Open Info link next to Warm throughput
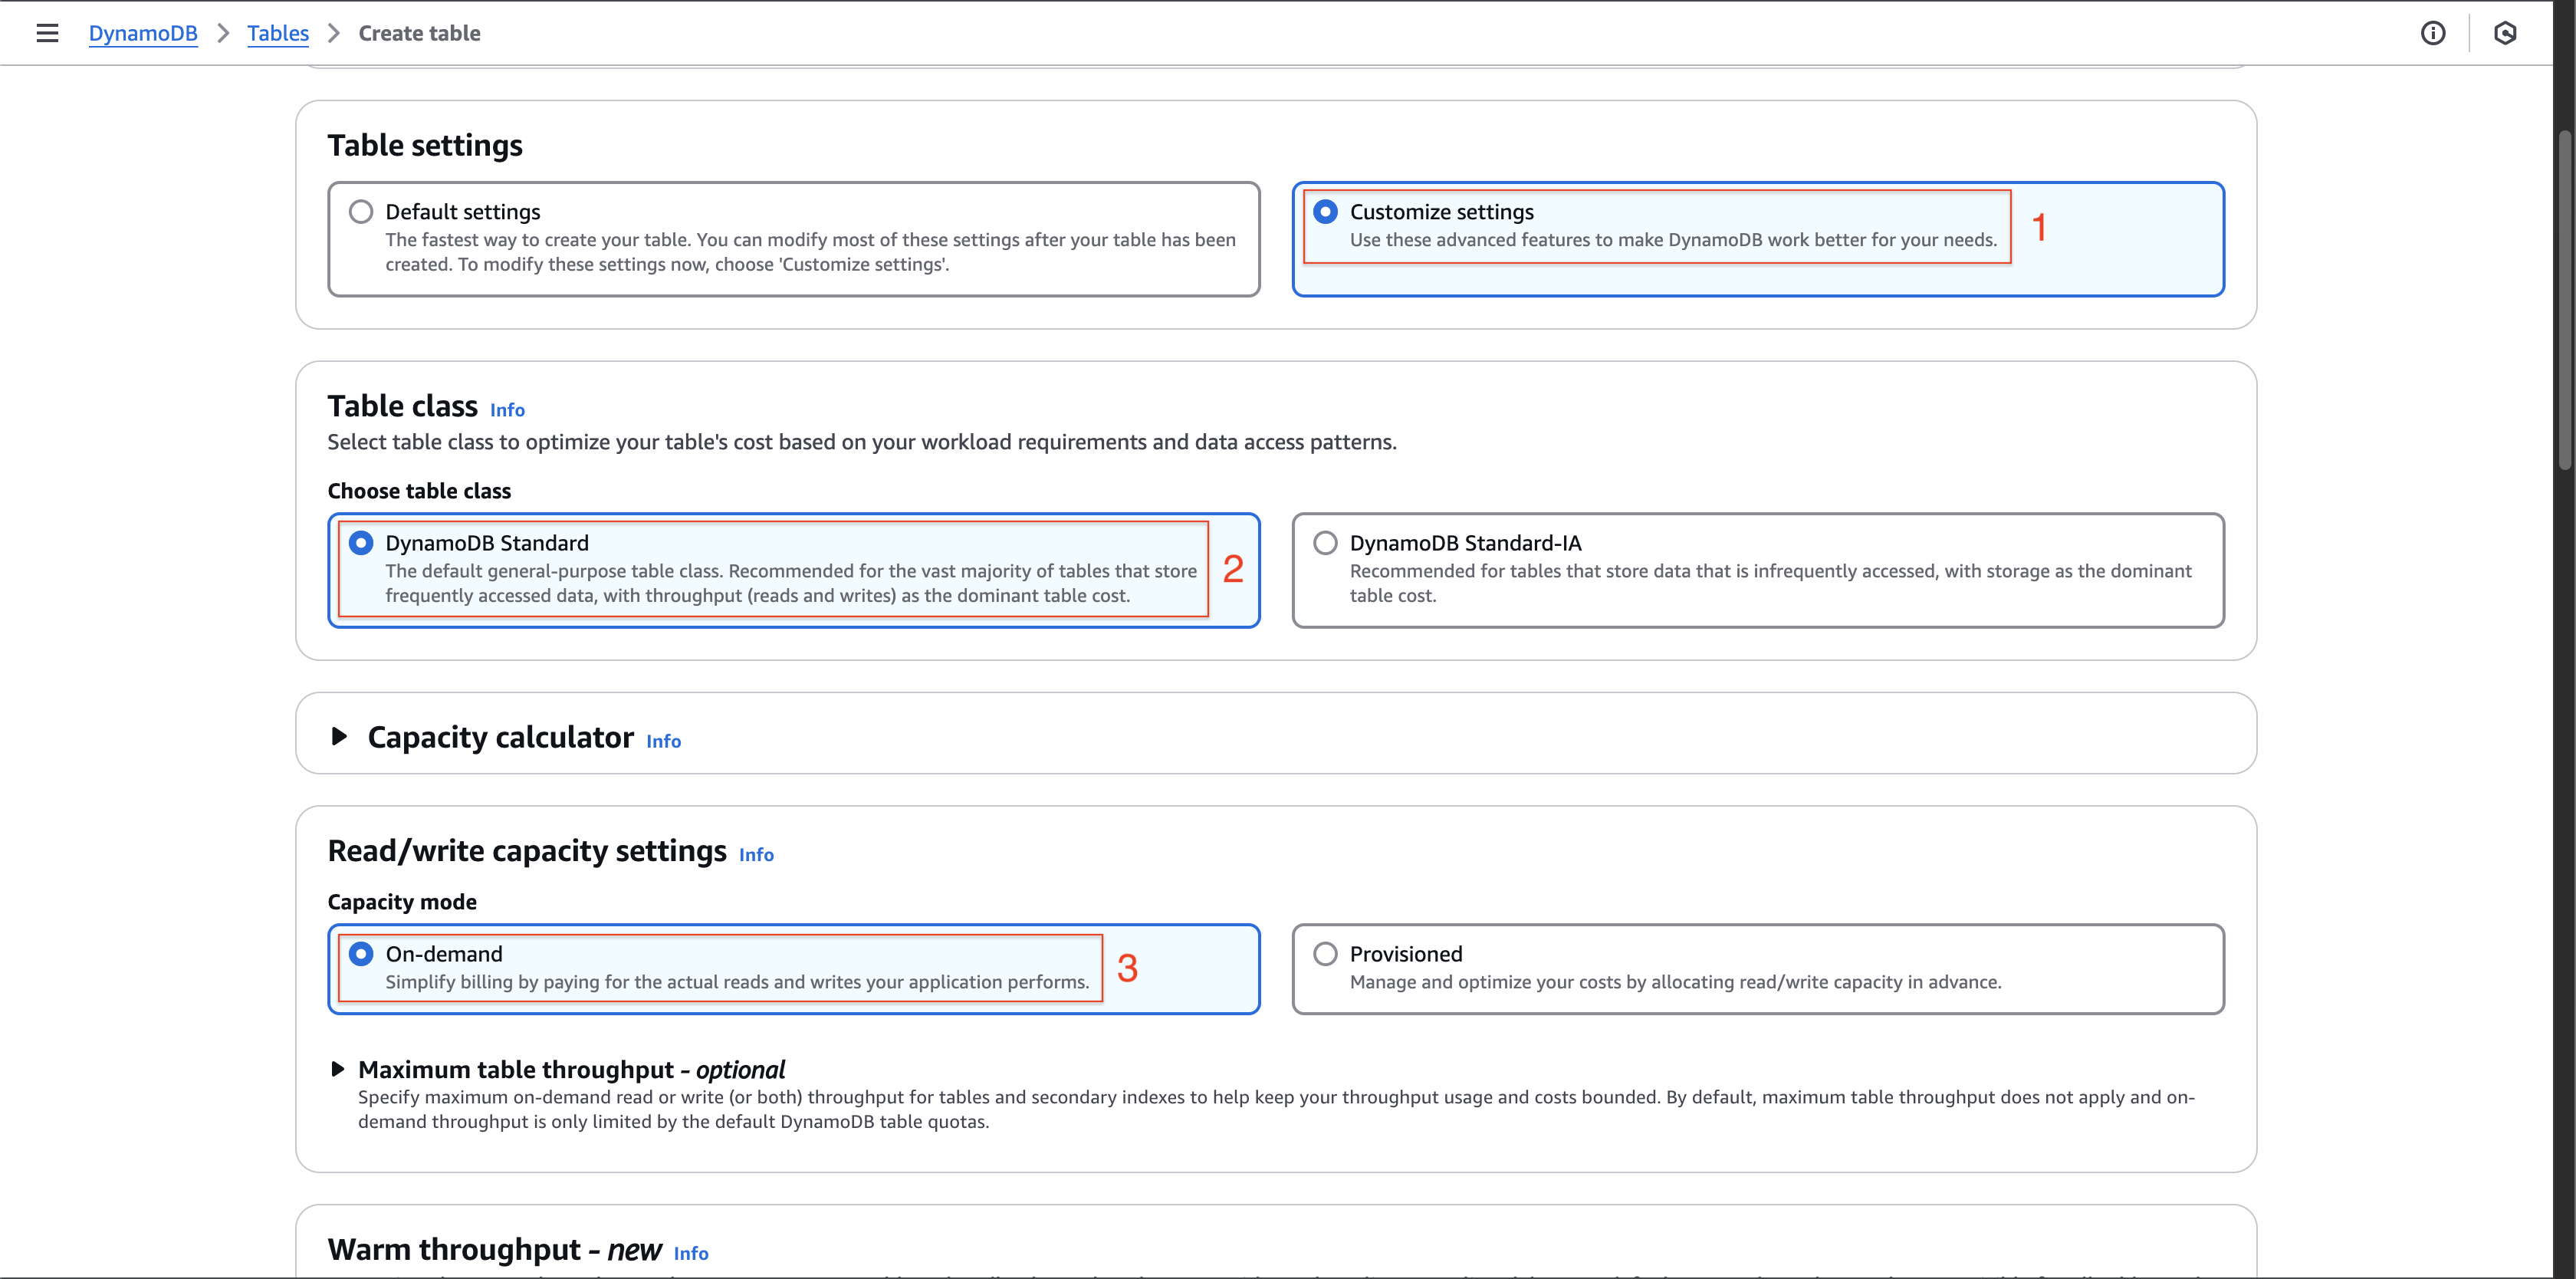 [x=691, y=1254]
